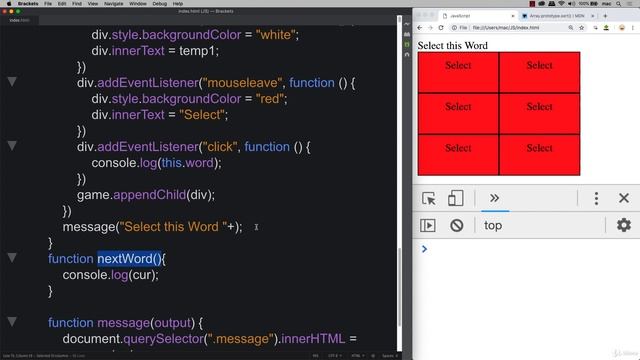Collapse the nextWord function fold triangle
This screenshot has width=640, height=360.
[12, 258]
